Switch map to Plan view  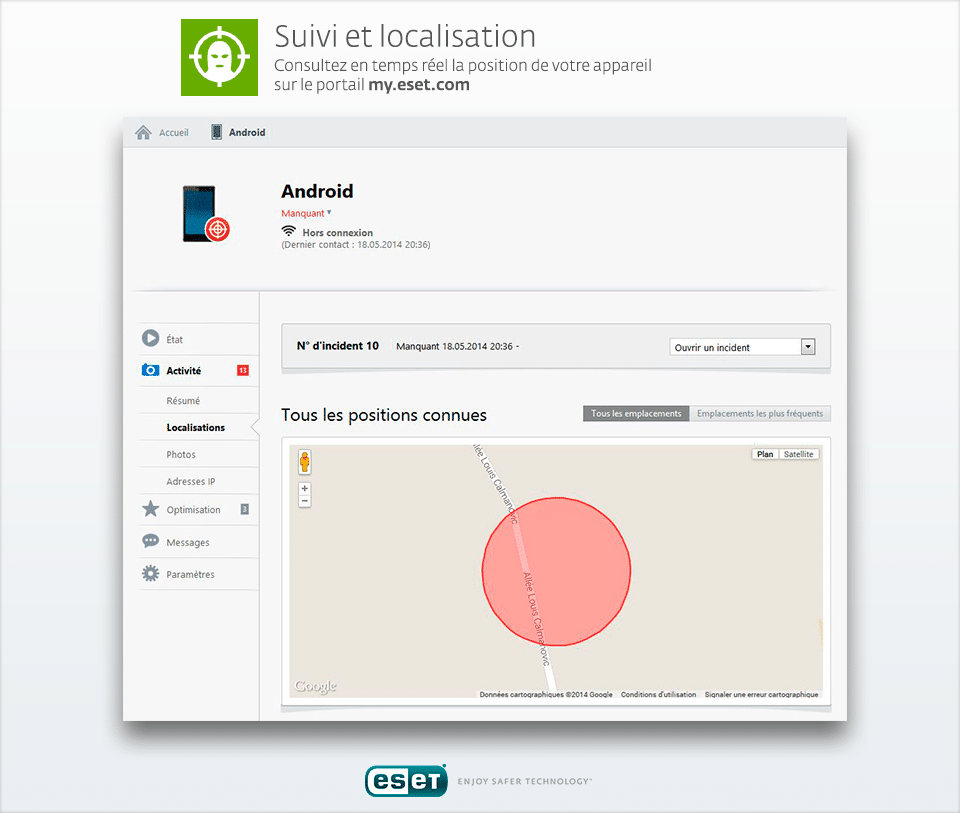click(765, 454)
